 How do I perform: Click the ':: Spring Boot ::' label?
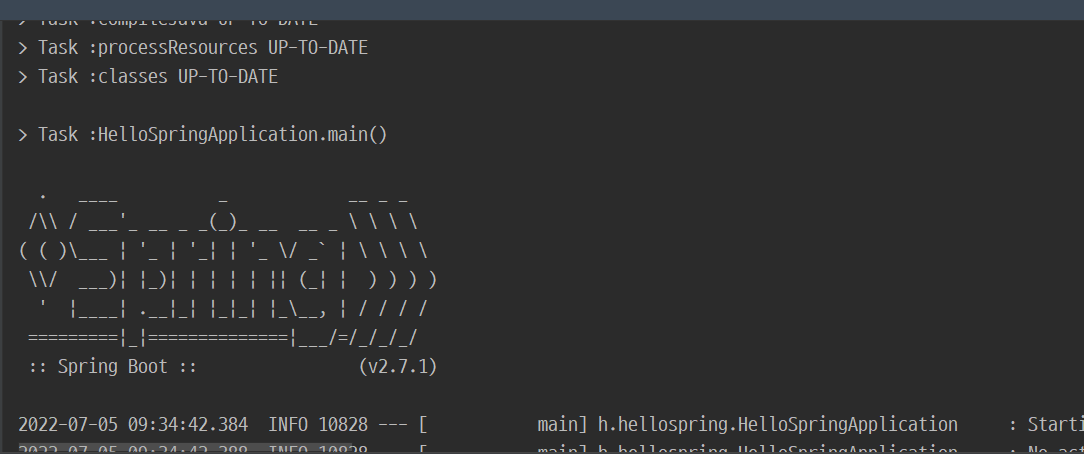(x=113, y=366)
